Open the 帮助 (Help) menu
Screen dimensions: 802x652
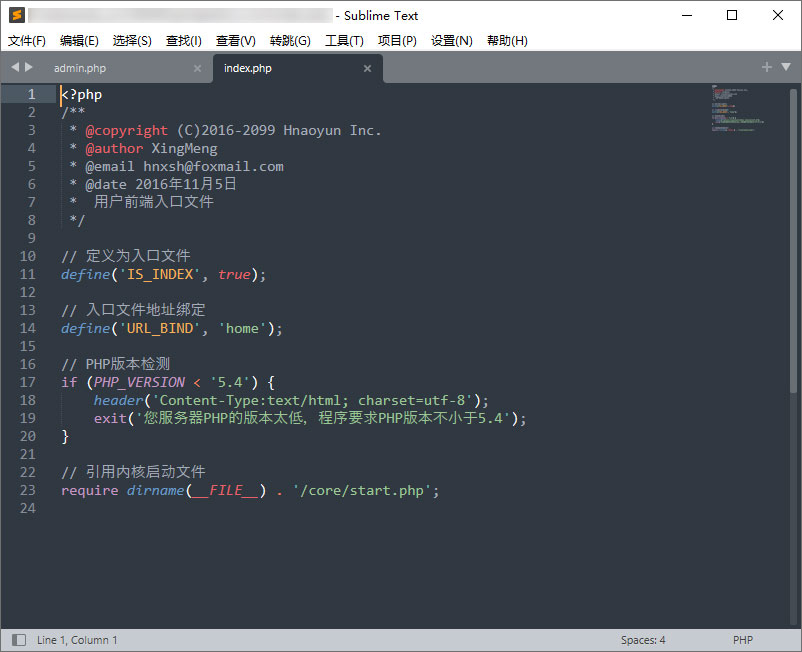click(506, 40)
